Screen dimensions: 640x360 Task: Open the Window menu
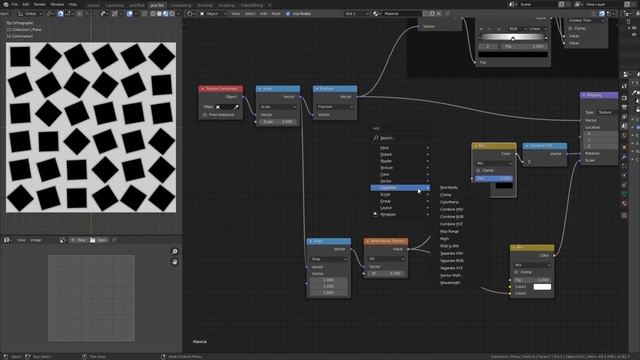(57, 4)
